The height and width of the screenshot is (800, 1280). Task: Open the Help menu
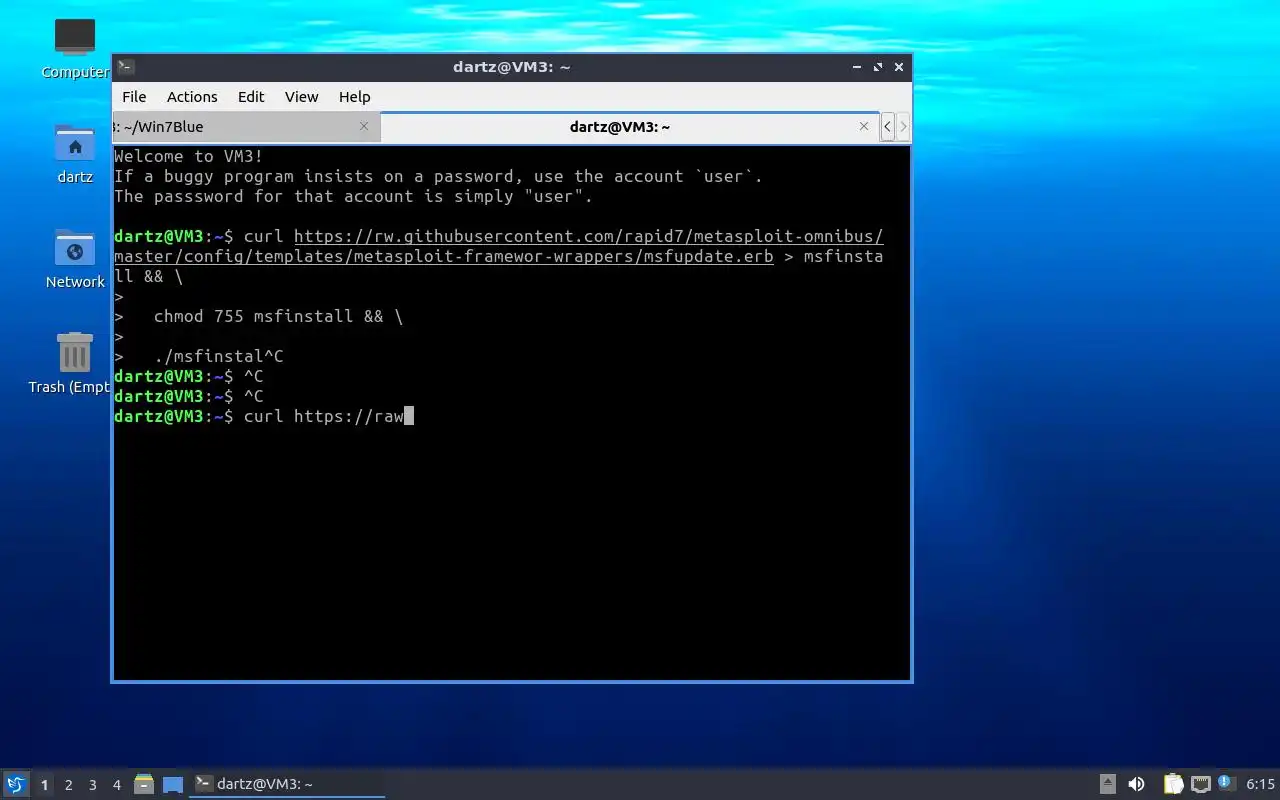tap(354, 97)
